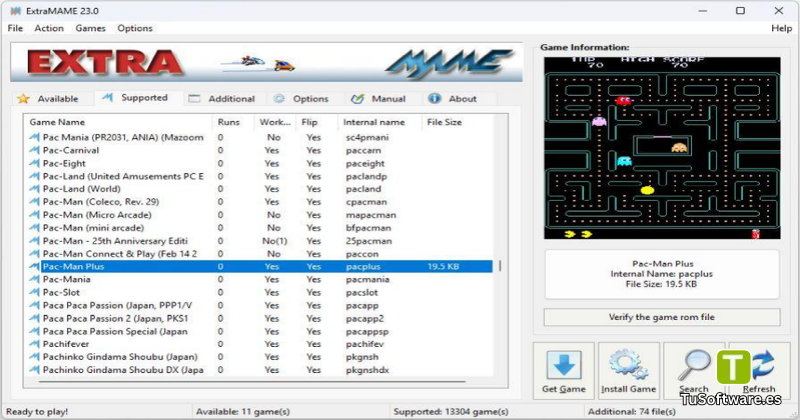800x420 pixels.
Task: Switch to the Options tab with gear
Action: tap(305, 98)
